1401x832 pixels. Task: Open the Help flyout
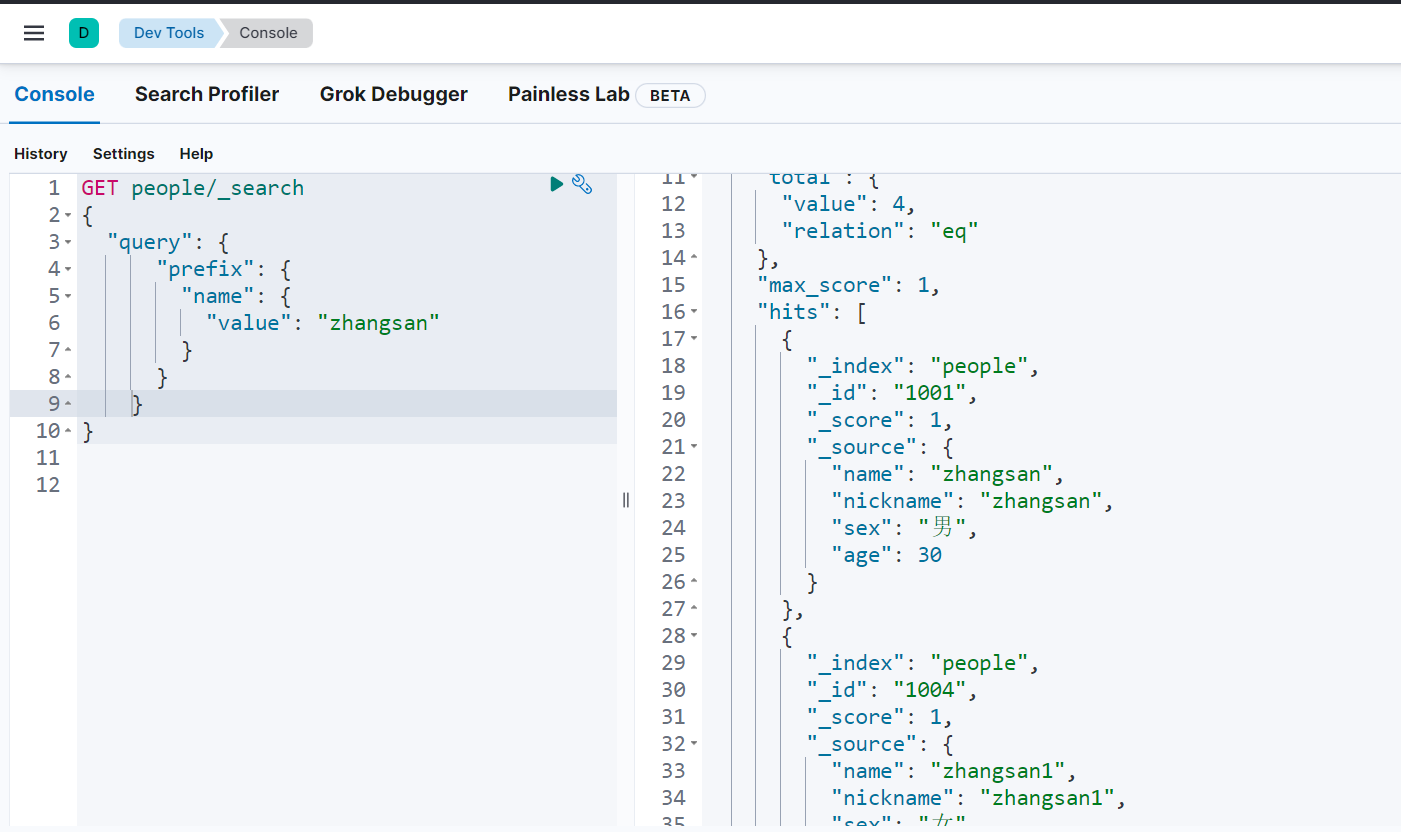pyautogui.click(x=196, y=153)
